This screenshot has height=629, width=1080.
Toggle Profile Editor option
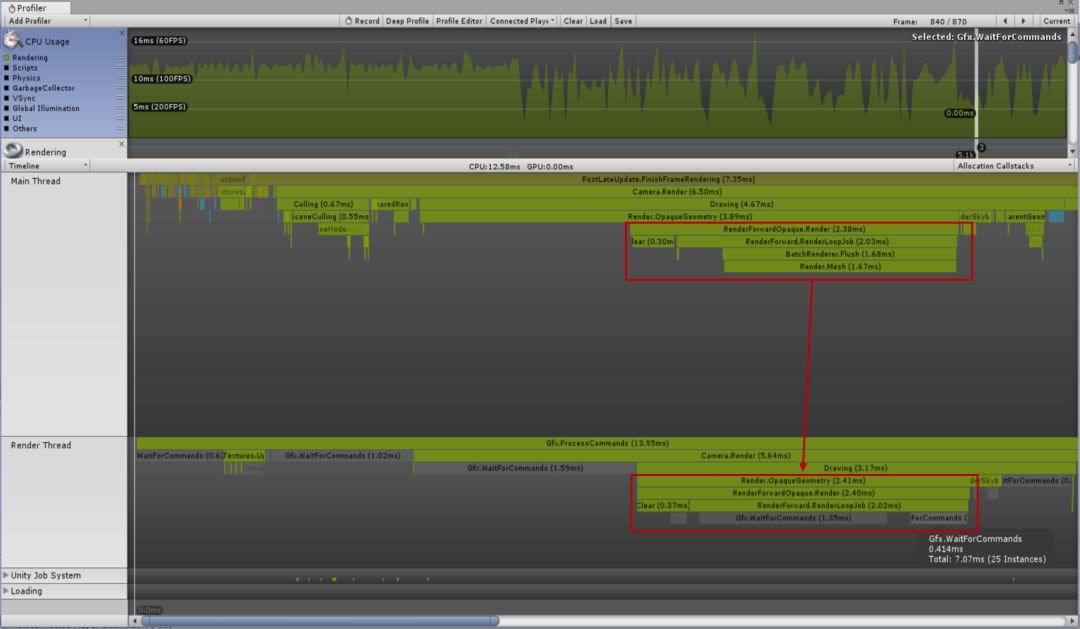459,21
